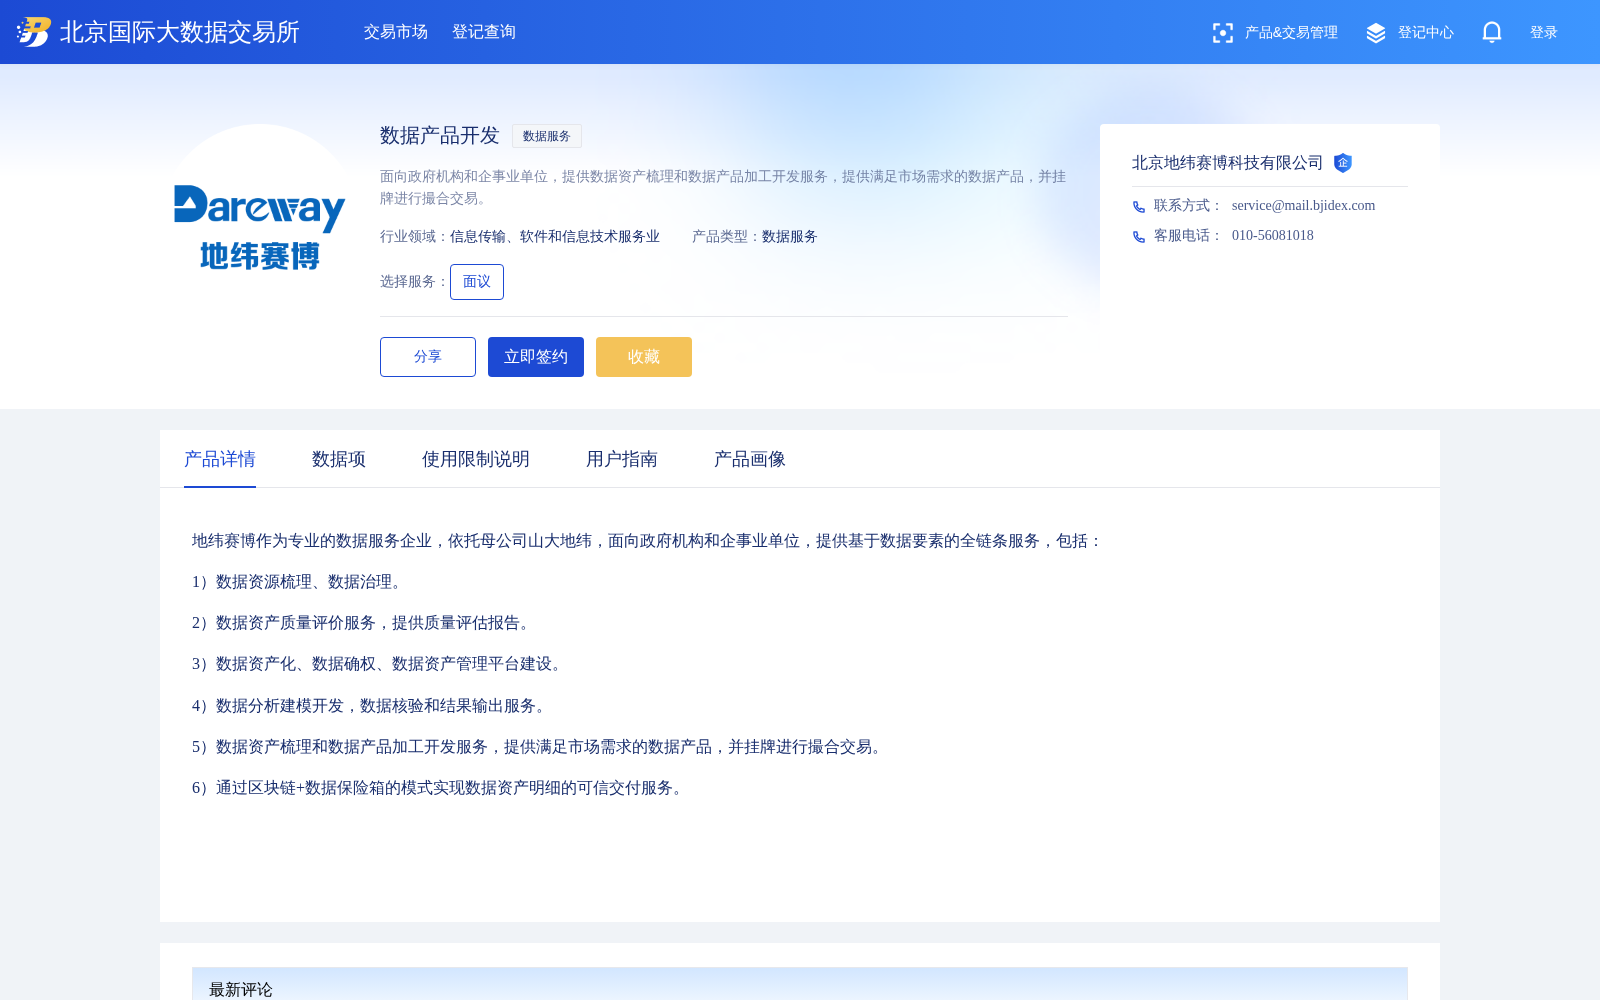
Task: Open 登记查询 in top navigation
Action: coord(484,32)
